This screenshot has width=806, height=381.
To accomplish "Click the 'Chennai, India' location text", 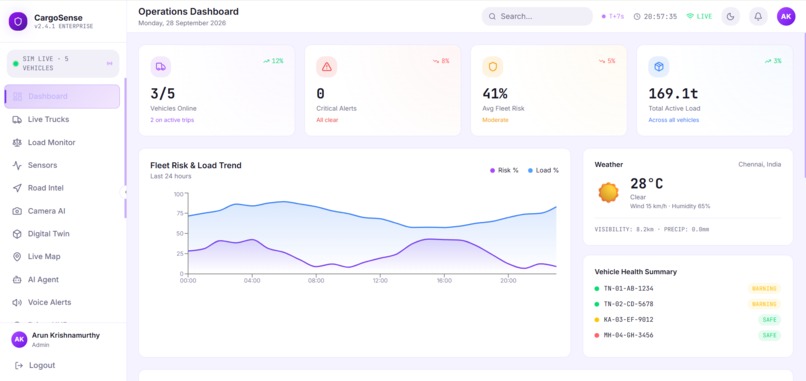I will 760,165.
